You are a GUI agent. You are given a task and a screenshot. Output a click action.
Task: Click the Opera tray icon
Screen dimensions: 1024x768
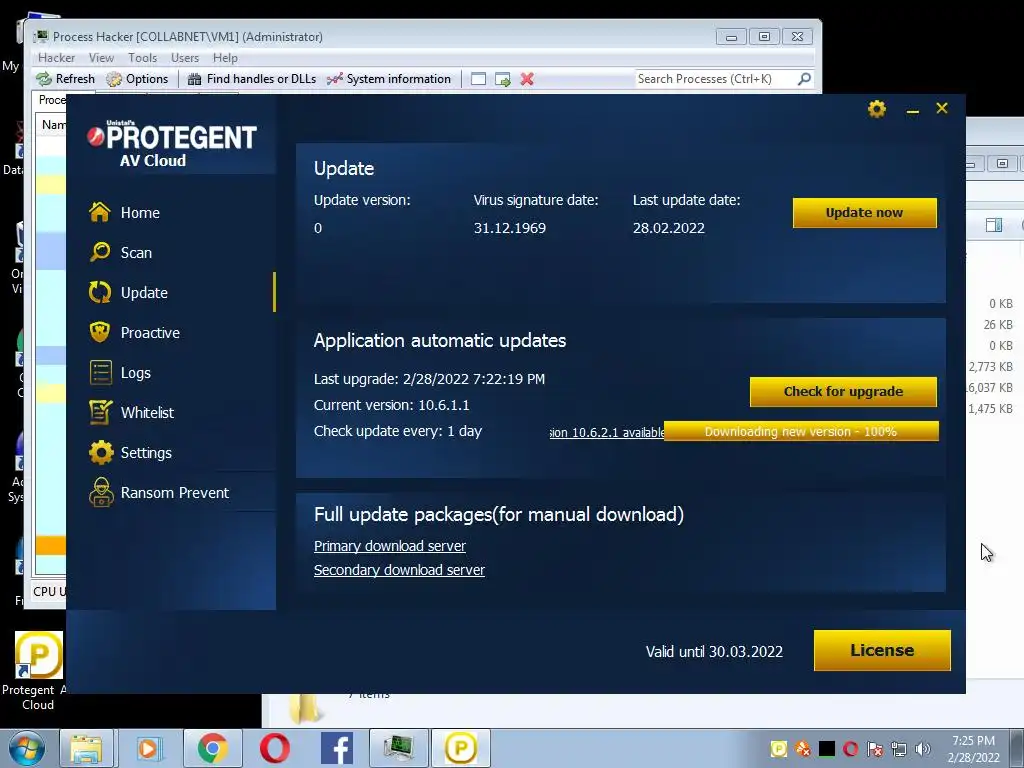click(x=850, y=748)
